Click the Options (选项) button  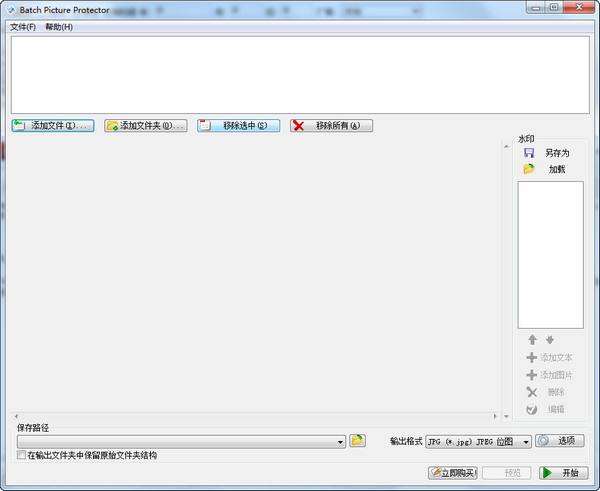coord(560,441)
